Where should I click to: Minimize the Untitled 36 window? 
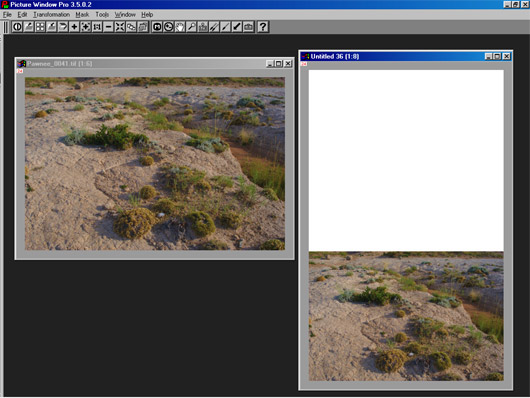point(488,56)
